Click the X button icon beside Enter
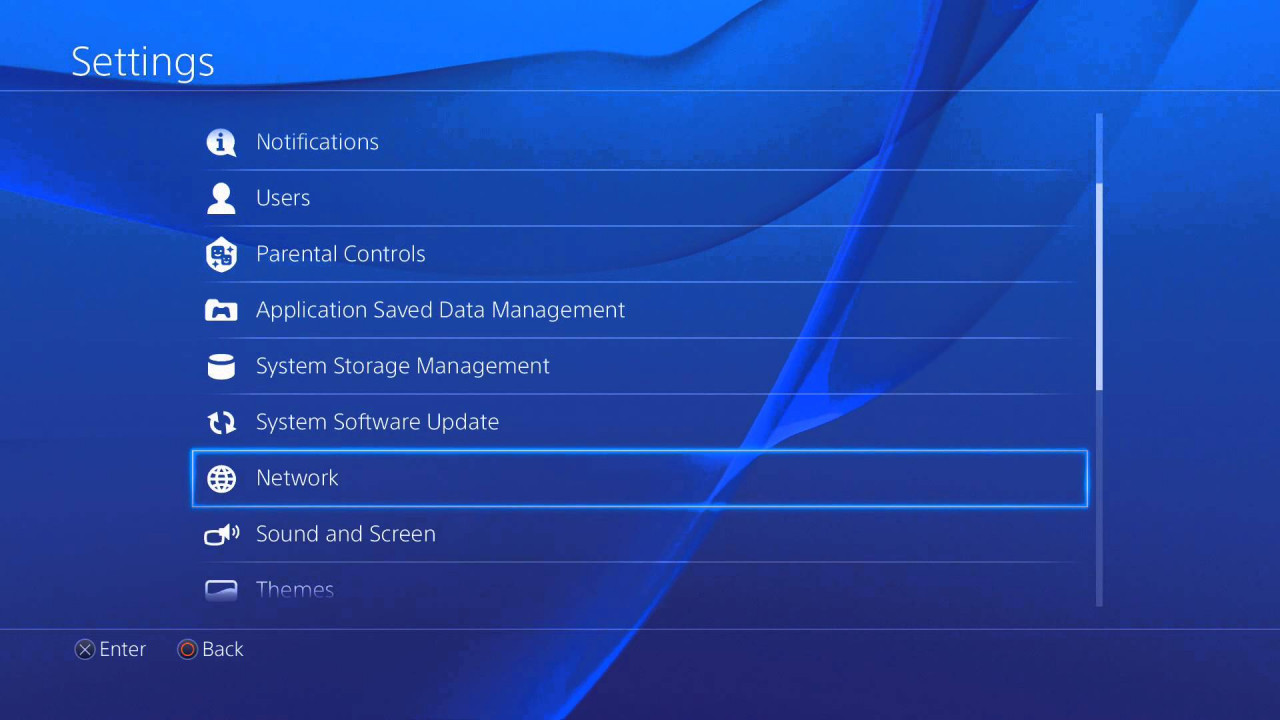Screen dimensions: 1280x720 tap(85, 650)
